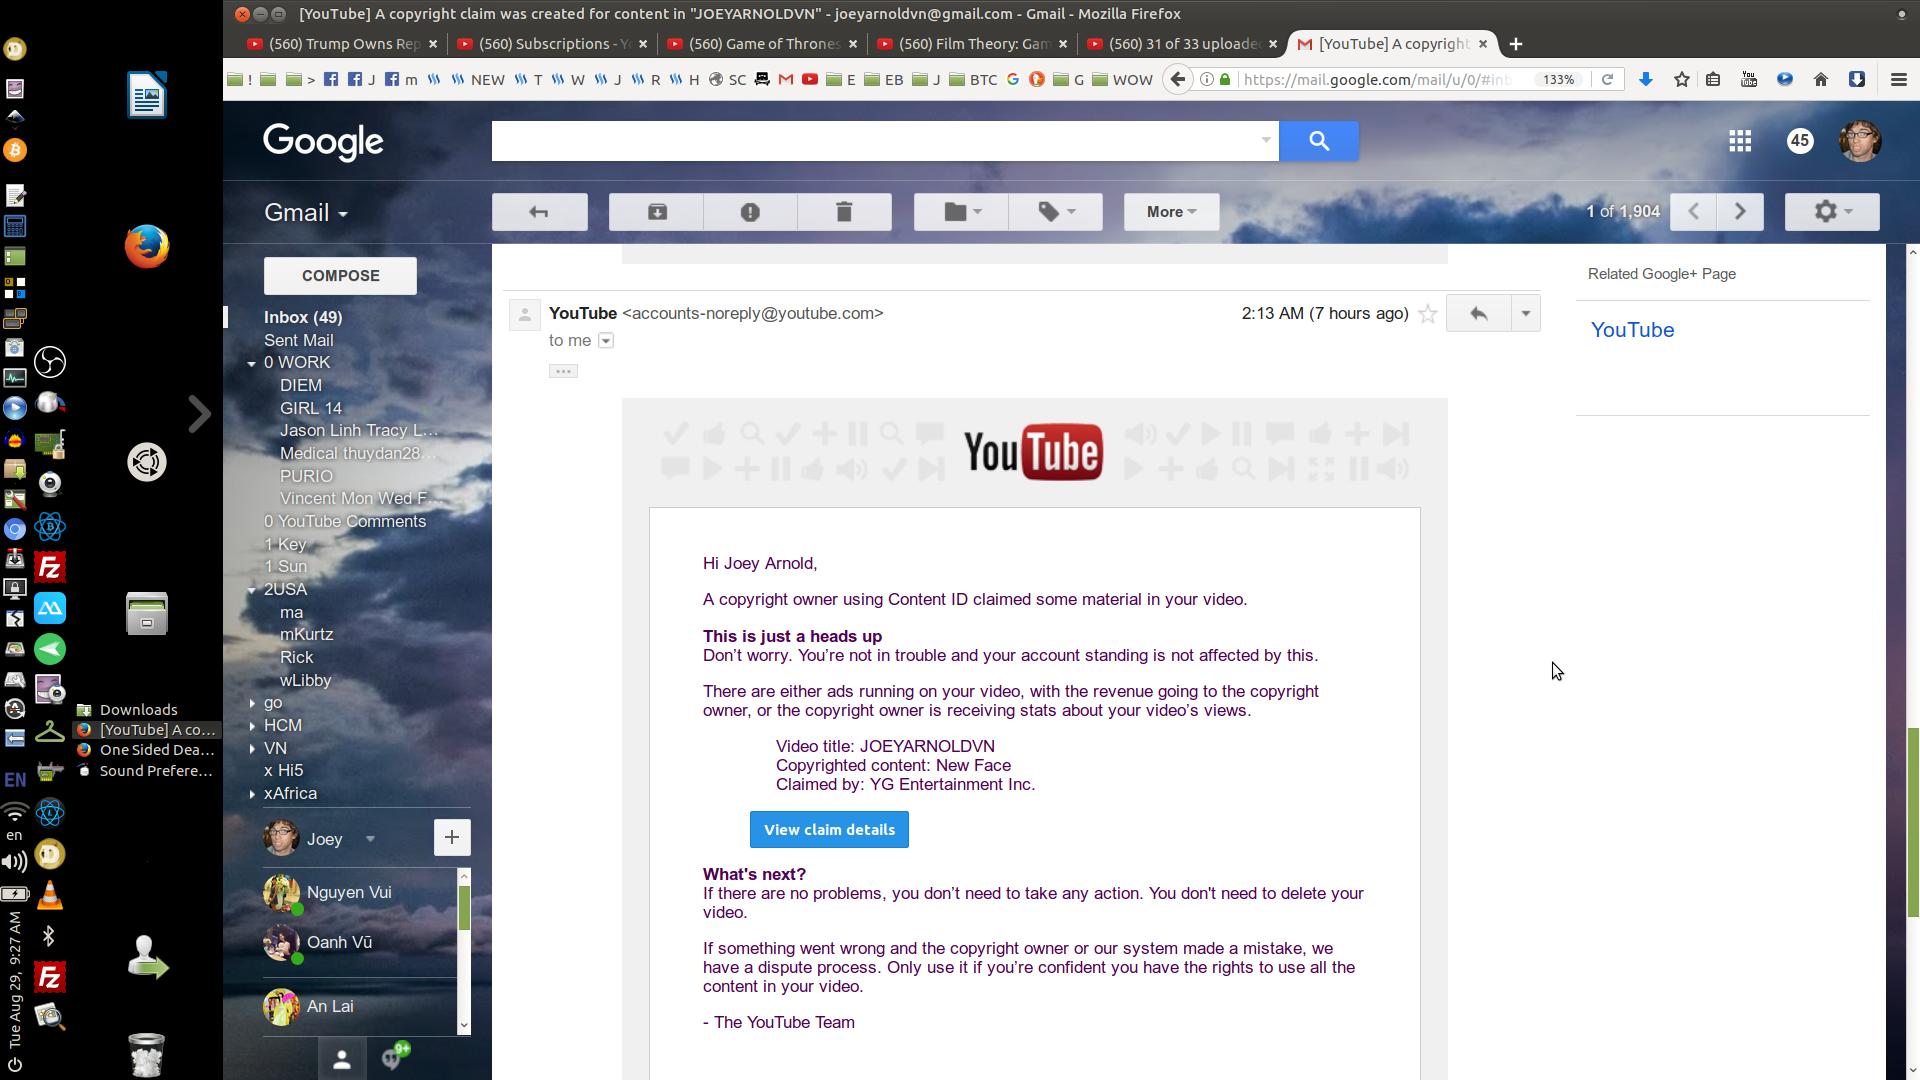This screenshot has height=1080, width=1920.
Task: Open the Google account profile picture
Action: tap(1860, 141)
